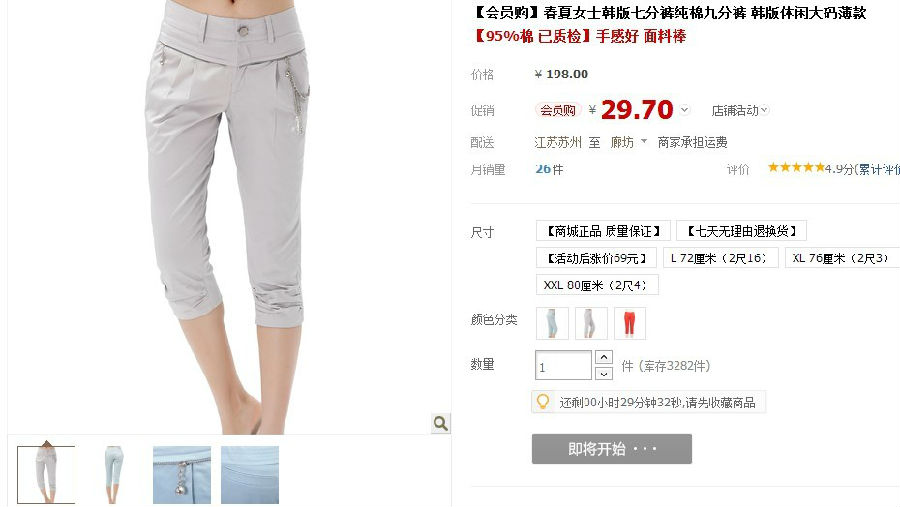Open the 廊坊 delivery destination dropdown
Viewport: 900px width, 507px height.
click(629, 142)
